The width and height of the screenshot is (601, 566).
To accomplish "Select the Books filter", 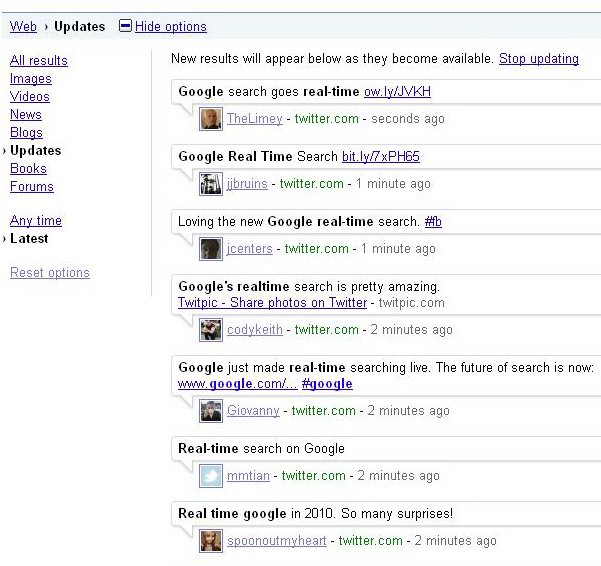I will (x=28, y=169).
